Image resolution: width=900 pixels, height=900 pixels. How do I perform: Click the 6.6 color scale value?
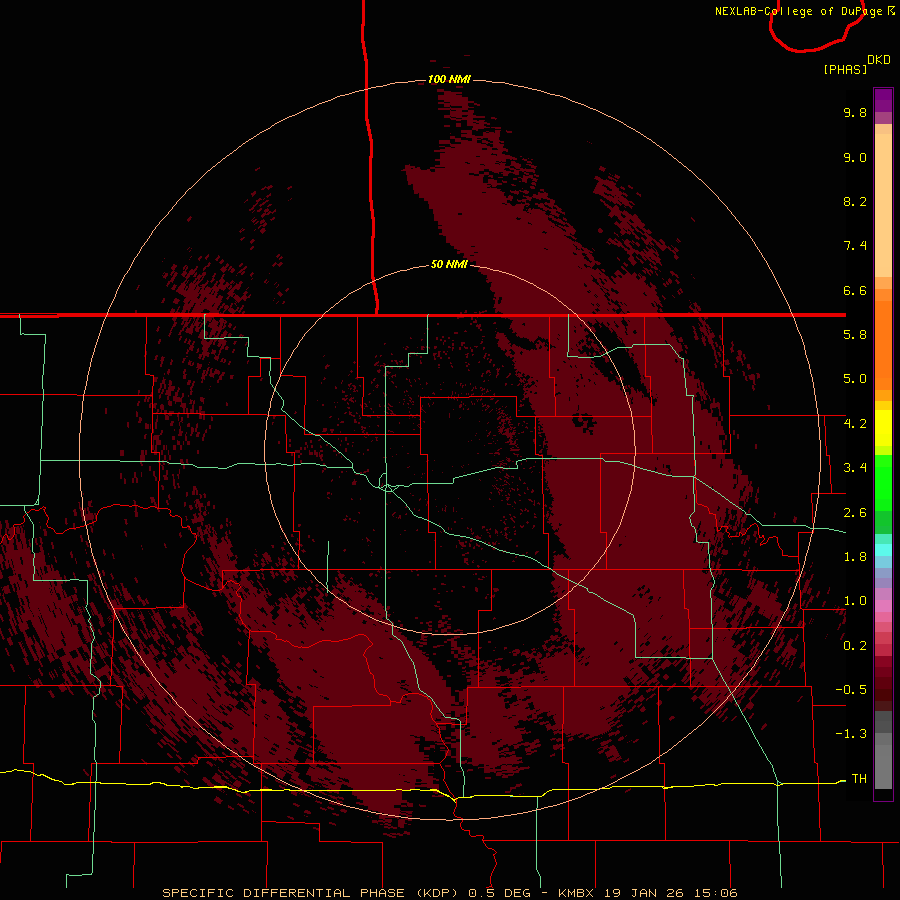coord(855,290)
